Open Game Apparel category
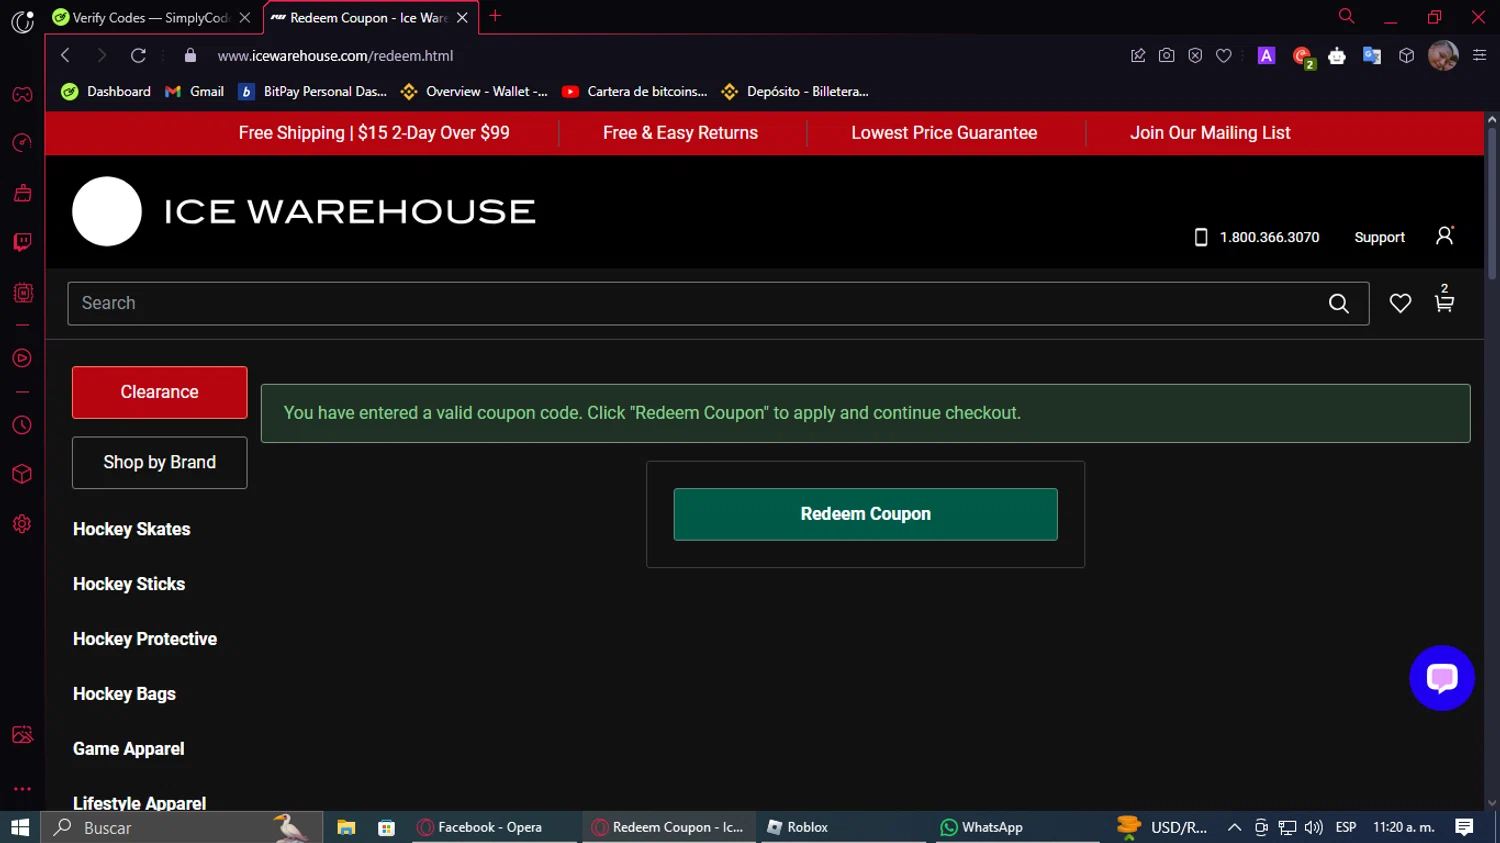This screenshot has height=843, width=1500. tap(128, 749)
